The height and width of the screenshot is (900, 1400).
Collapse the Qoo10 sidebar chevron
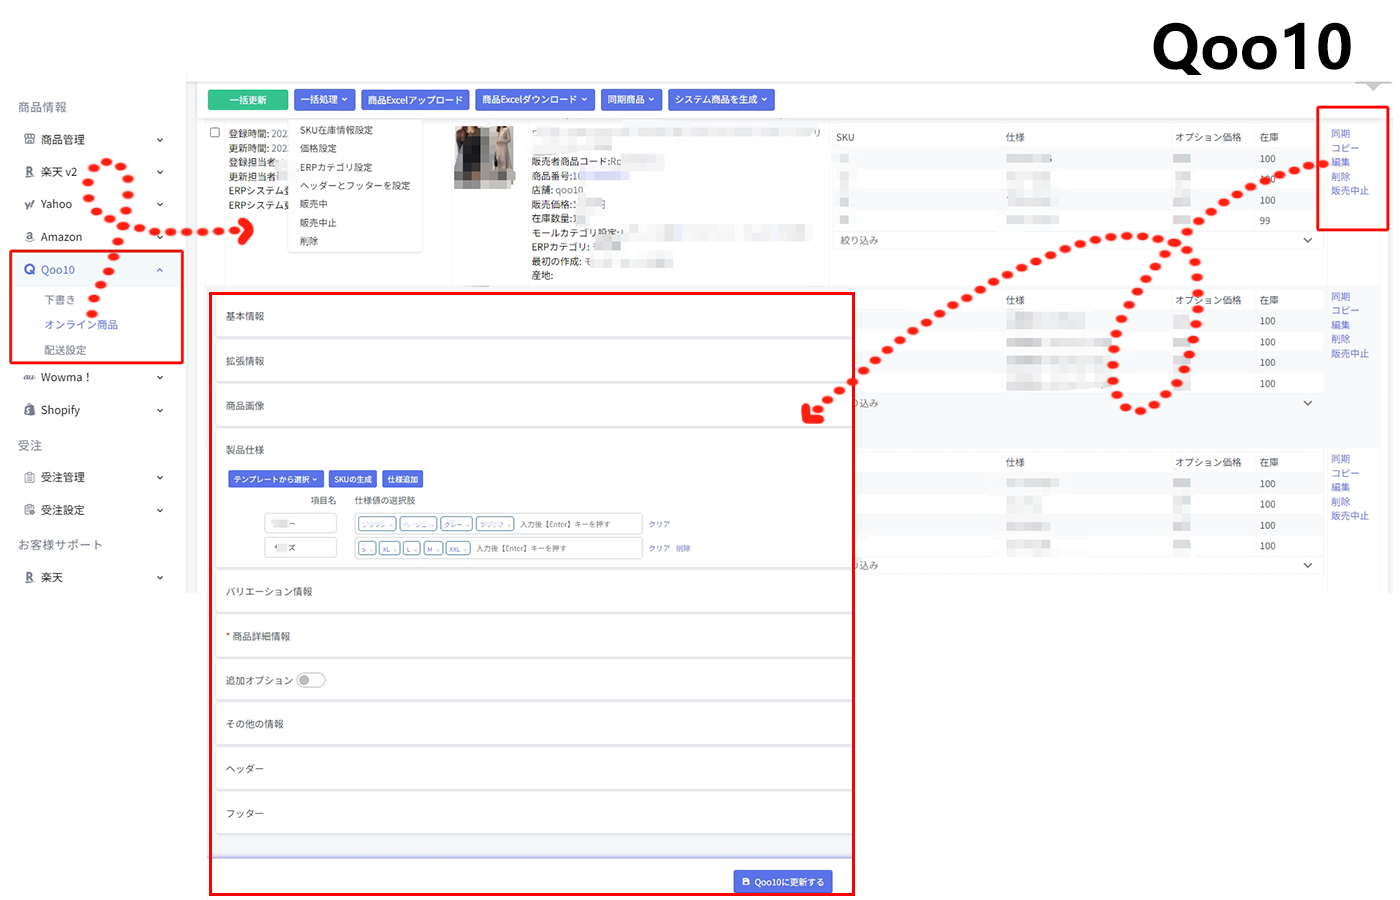160,270
